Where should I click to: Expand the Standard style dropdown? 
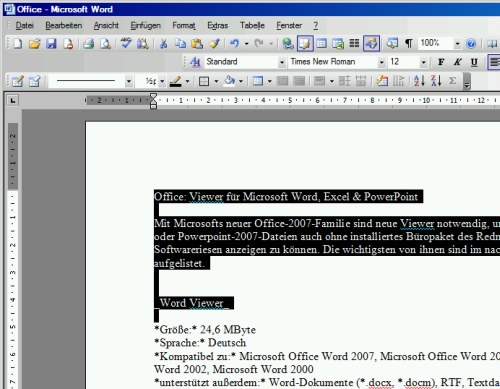pos(282,62)
